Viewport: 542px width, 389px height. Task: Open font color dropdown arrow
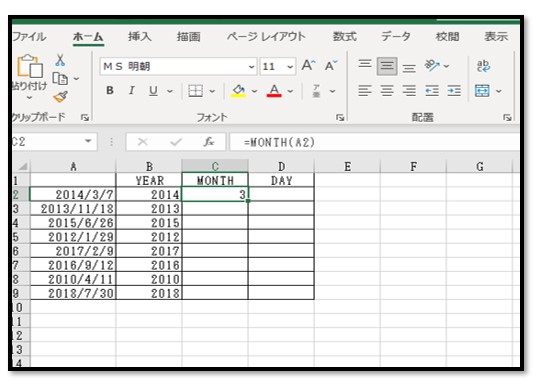click(x=290, y=91)
